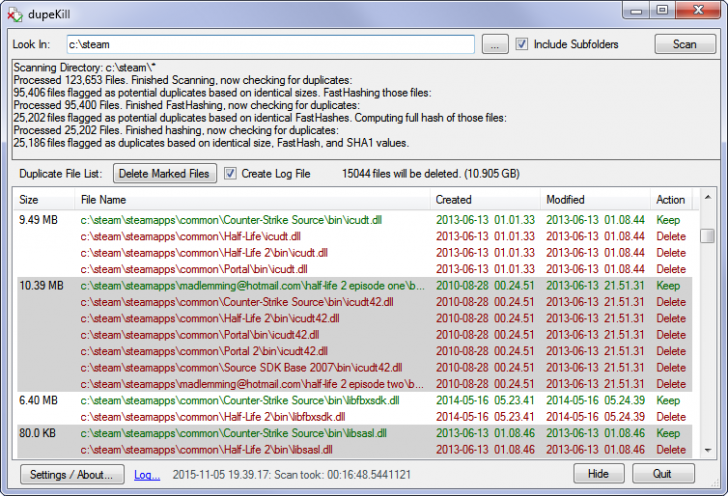Image resolution: width=728 pixels, height=496 pixels.
Task: Click the Look In path field
Action: click(271, 44)
